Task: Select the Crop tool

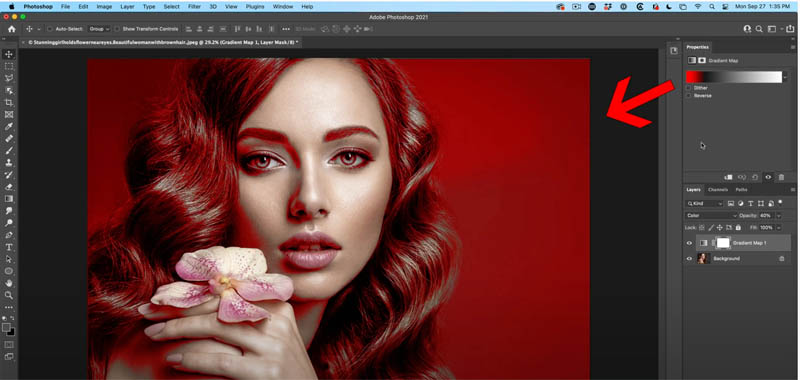Action: click(9, 103)
